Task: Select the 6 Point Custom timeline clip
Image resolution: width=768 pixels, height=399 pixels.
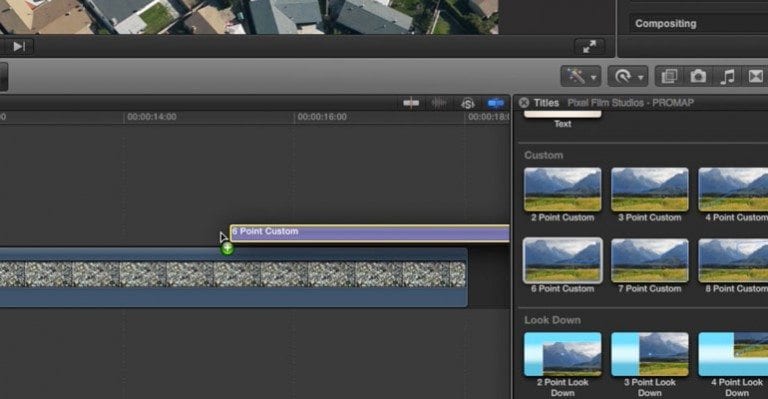Action: (x=370, y=233)
